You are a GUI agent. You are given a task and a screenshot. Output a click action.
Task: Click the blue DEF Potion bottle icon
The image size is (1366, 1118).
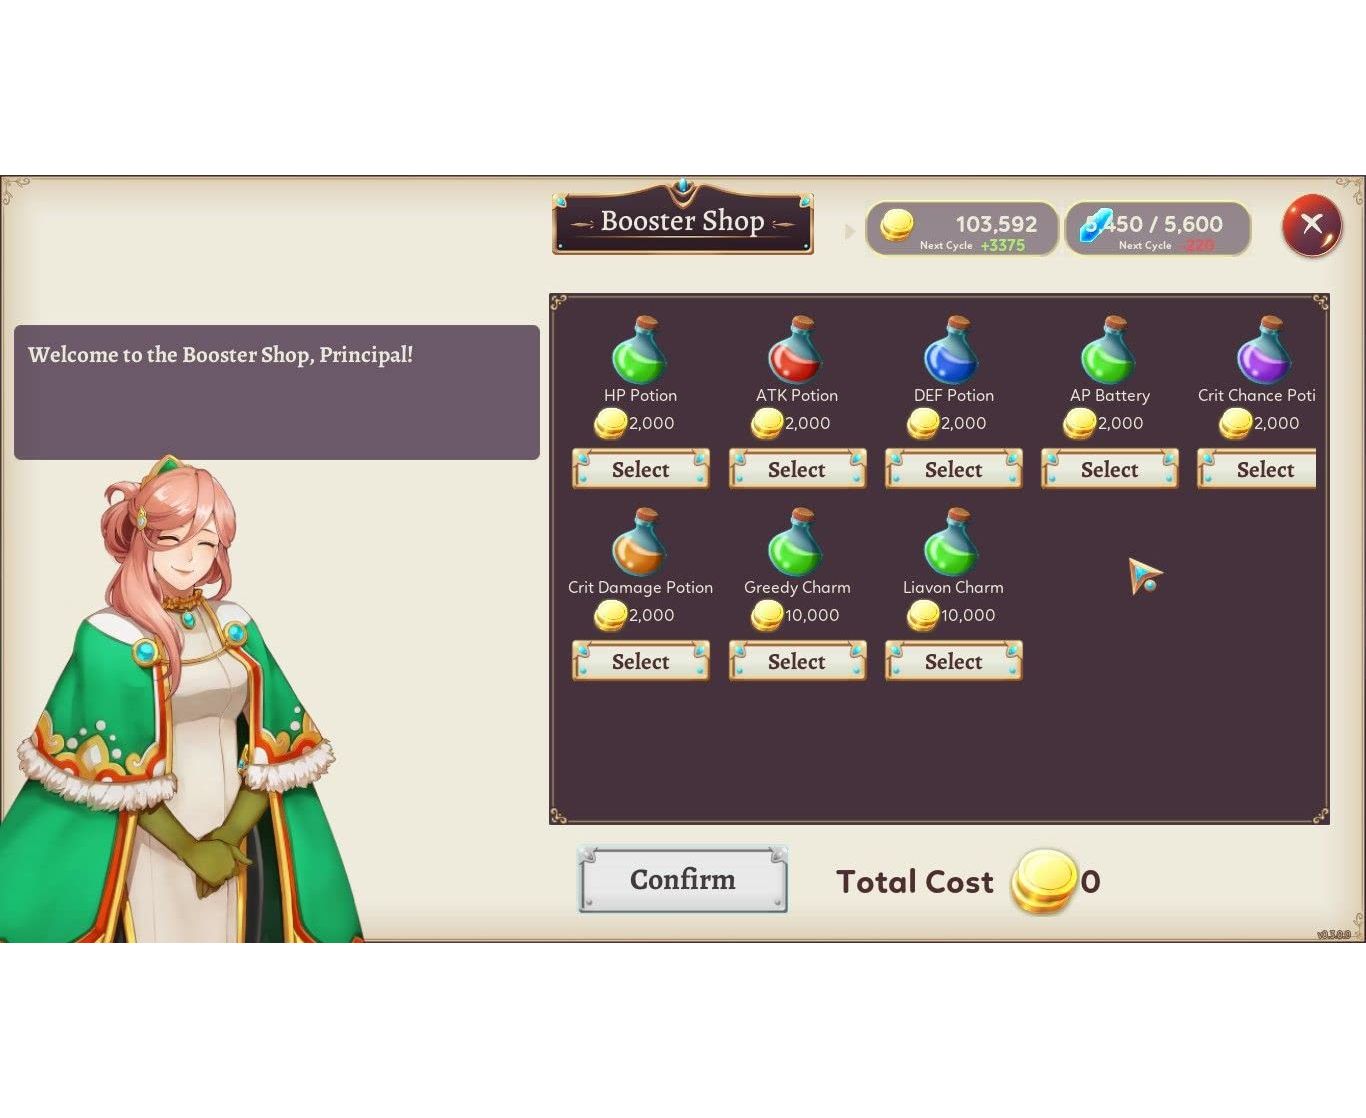(952, 350)
